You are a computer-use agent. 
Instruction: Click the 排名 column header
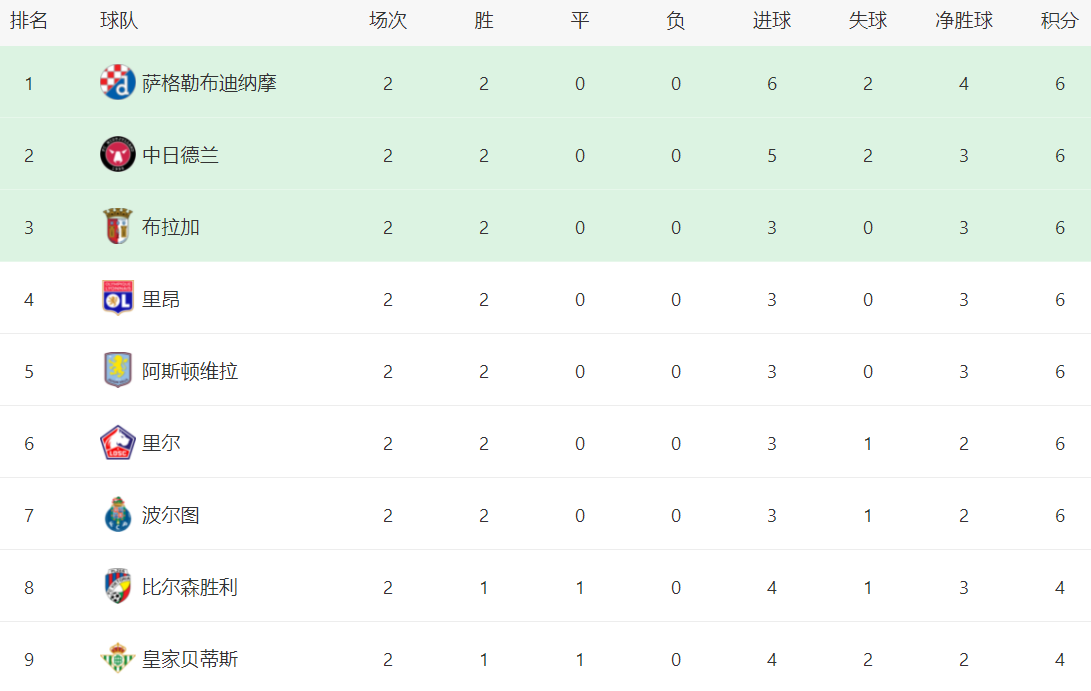(29, 21)
